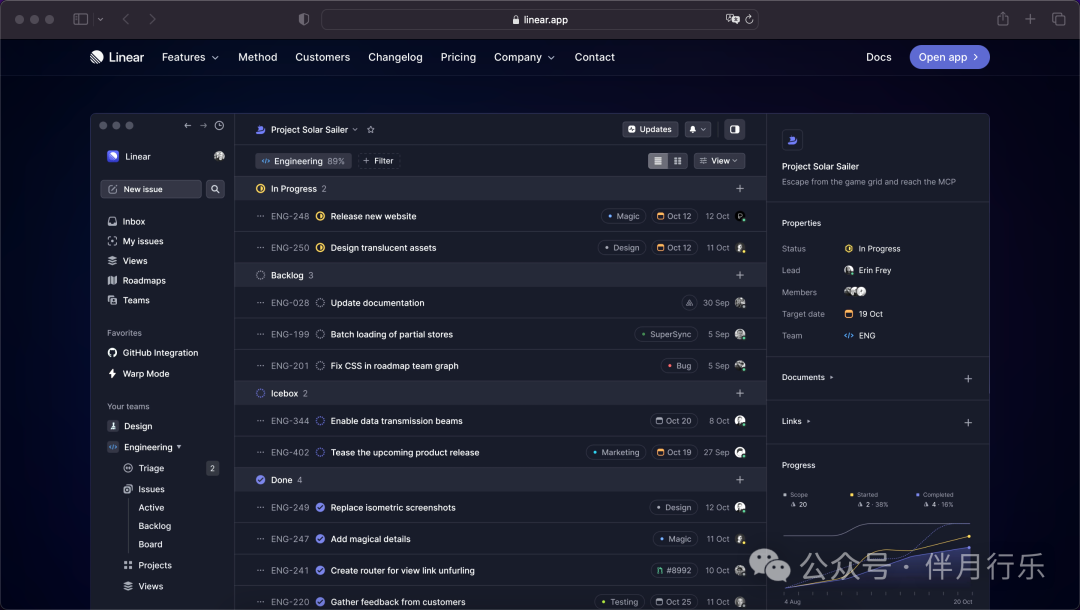
Task: Click user avatar next to Linear workspace
Action: pos(219,156)
